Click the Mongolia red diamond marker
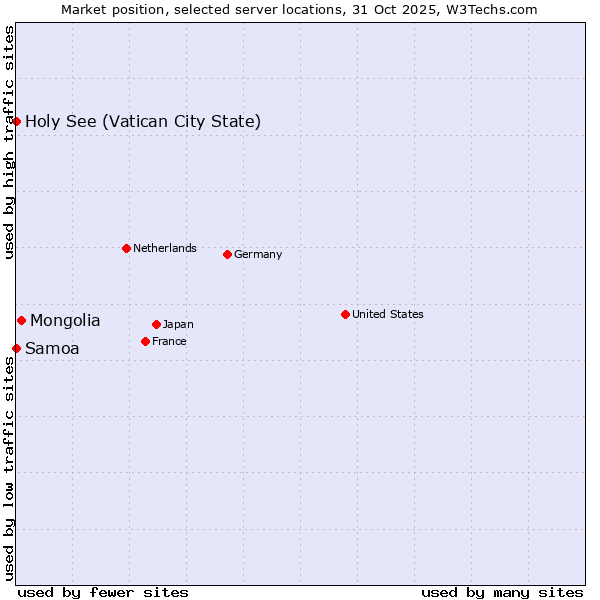The image size is (600, 600). (x=21, y=320)
